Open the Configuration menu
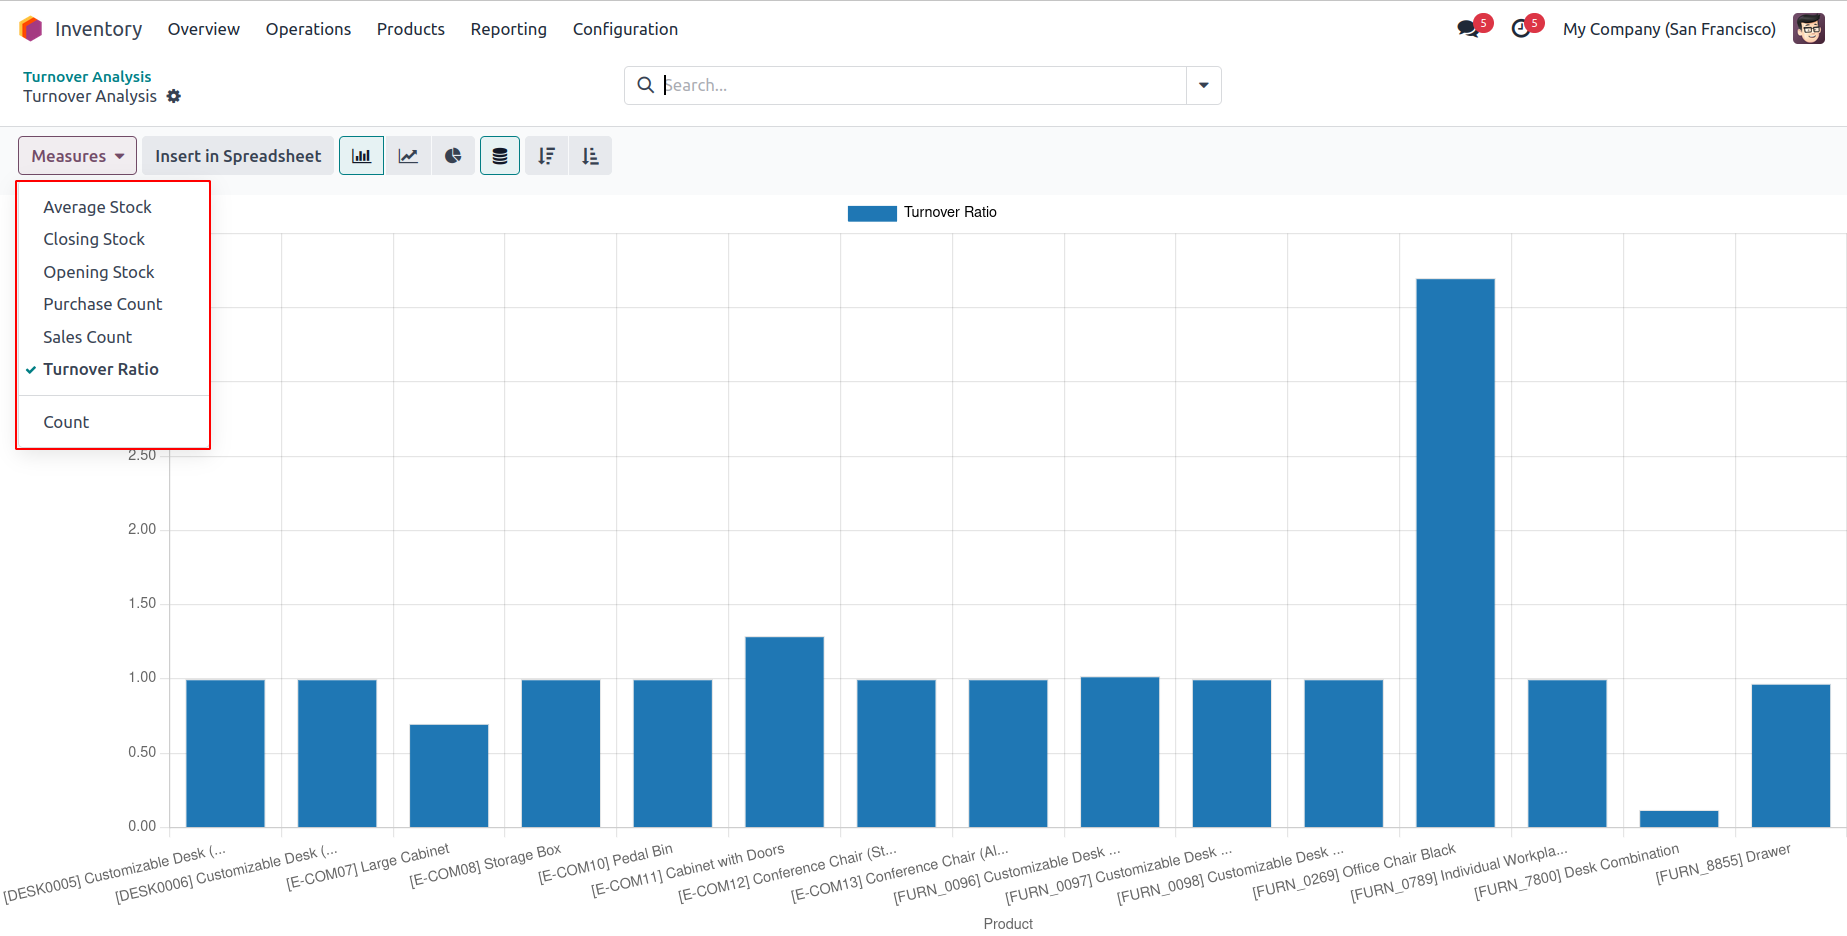1847x936 pixels. pos(625,29)
